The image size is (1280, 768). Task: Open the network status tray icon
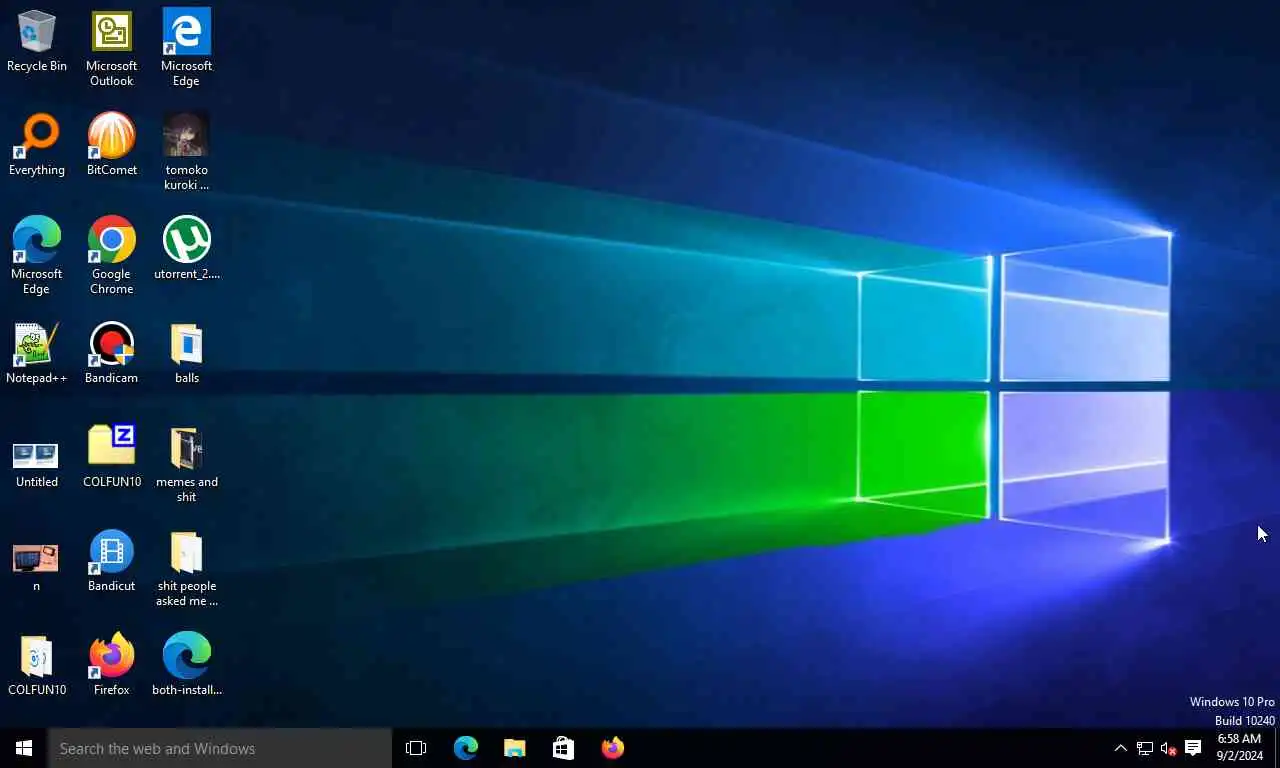pyautogui.click(x=1145, y=748)
